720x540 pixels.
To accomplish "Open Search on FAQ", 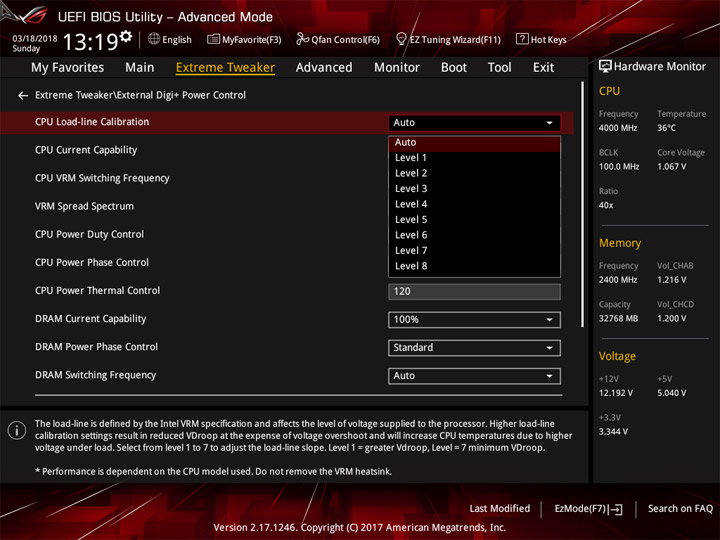I will click(x=680, y=508).
